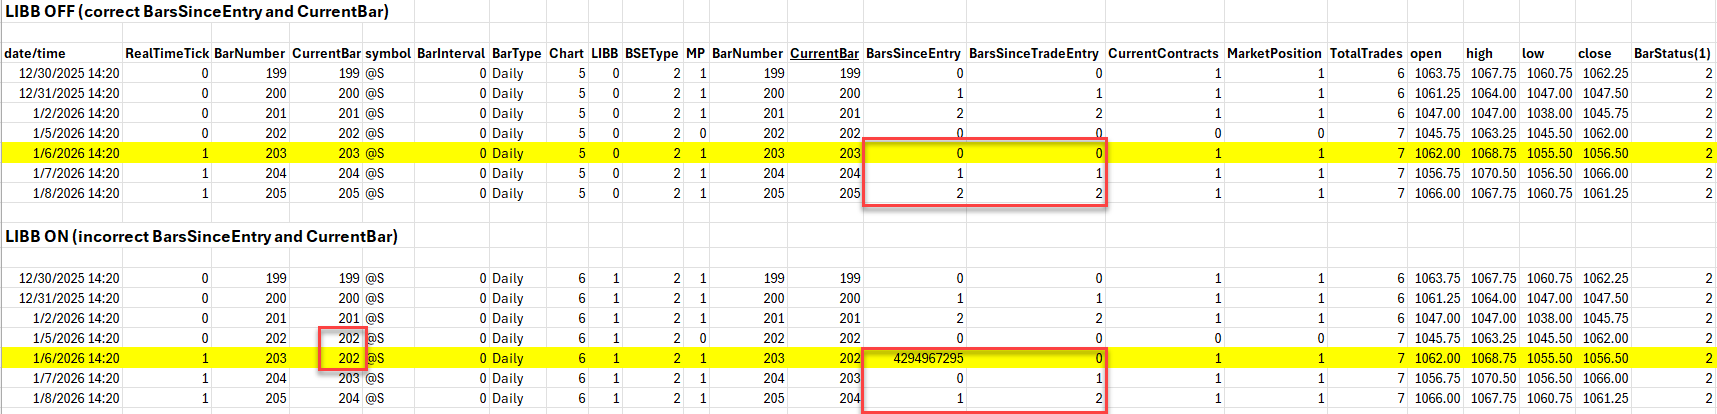
Task: Select the symbol column header
Action: 388,53
